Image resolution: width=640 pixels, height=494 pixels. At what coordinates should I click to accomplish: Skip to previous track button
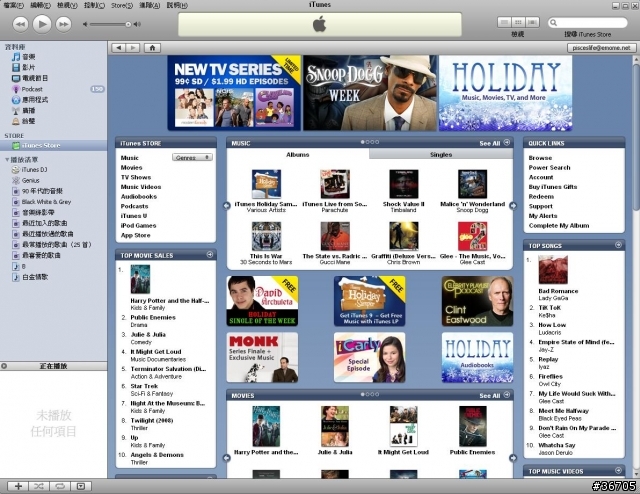pos(20,24)
